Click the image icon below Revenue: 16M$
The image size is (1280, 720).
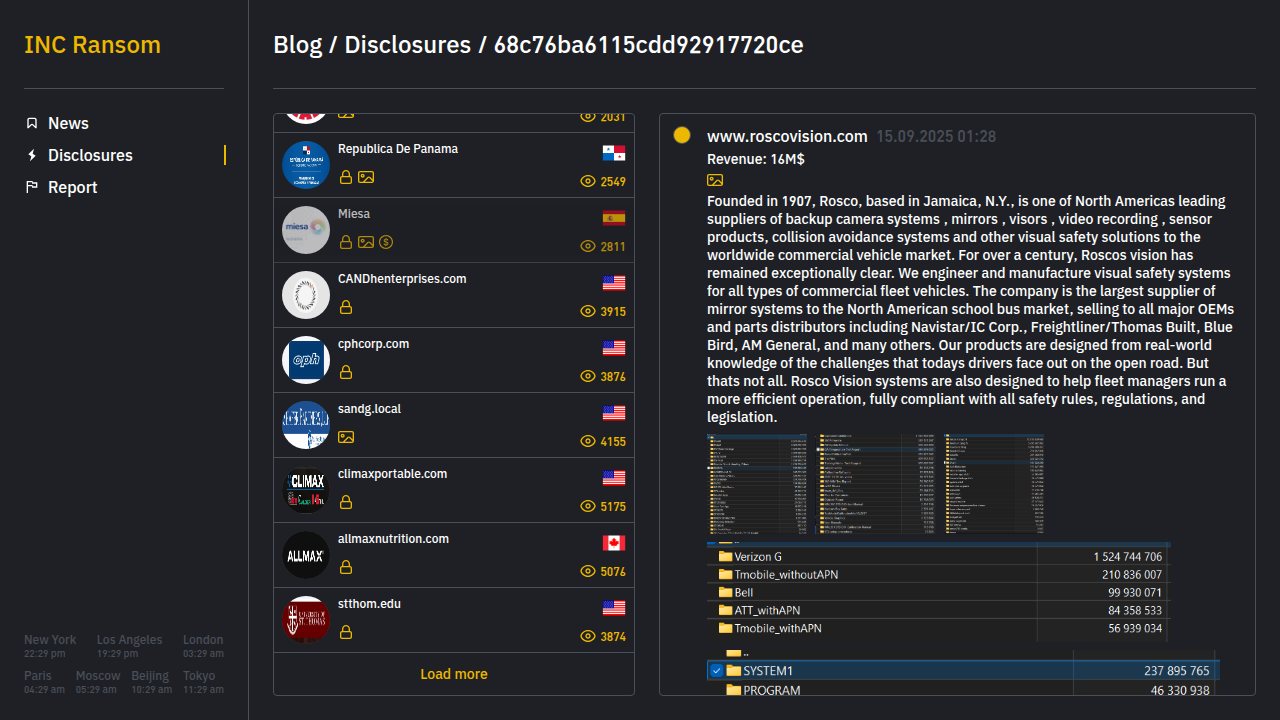(x=715, y=180)
